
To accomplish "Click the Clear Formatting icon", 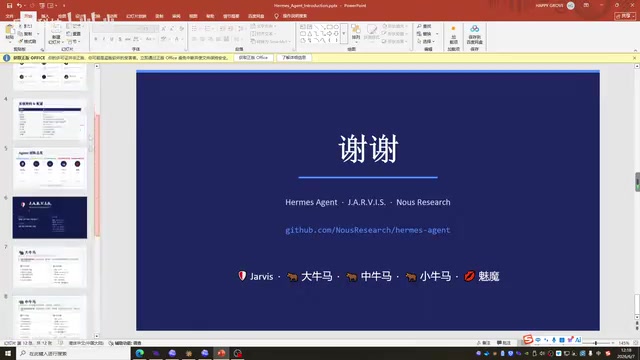I will [181, 29].
